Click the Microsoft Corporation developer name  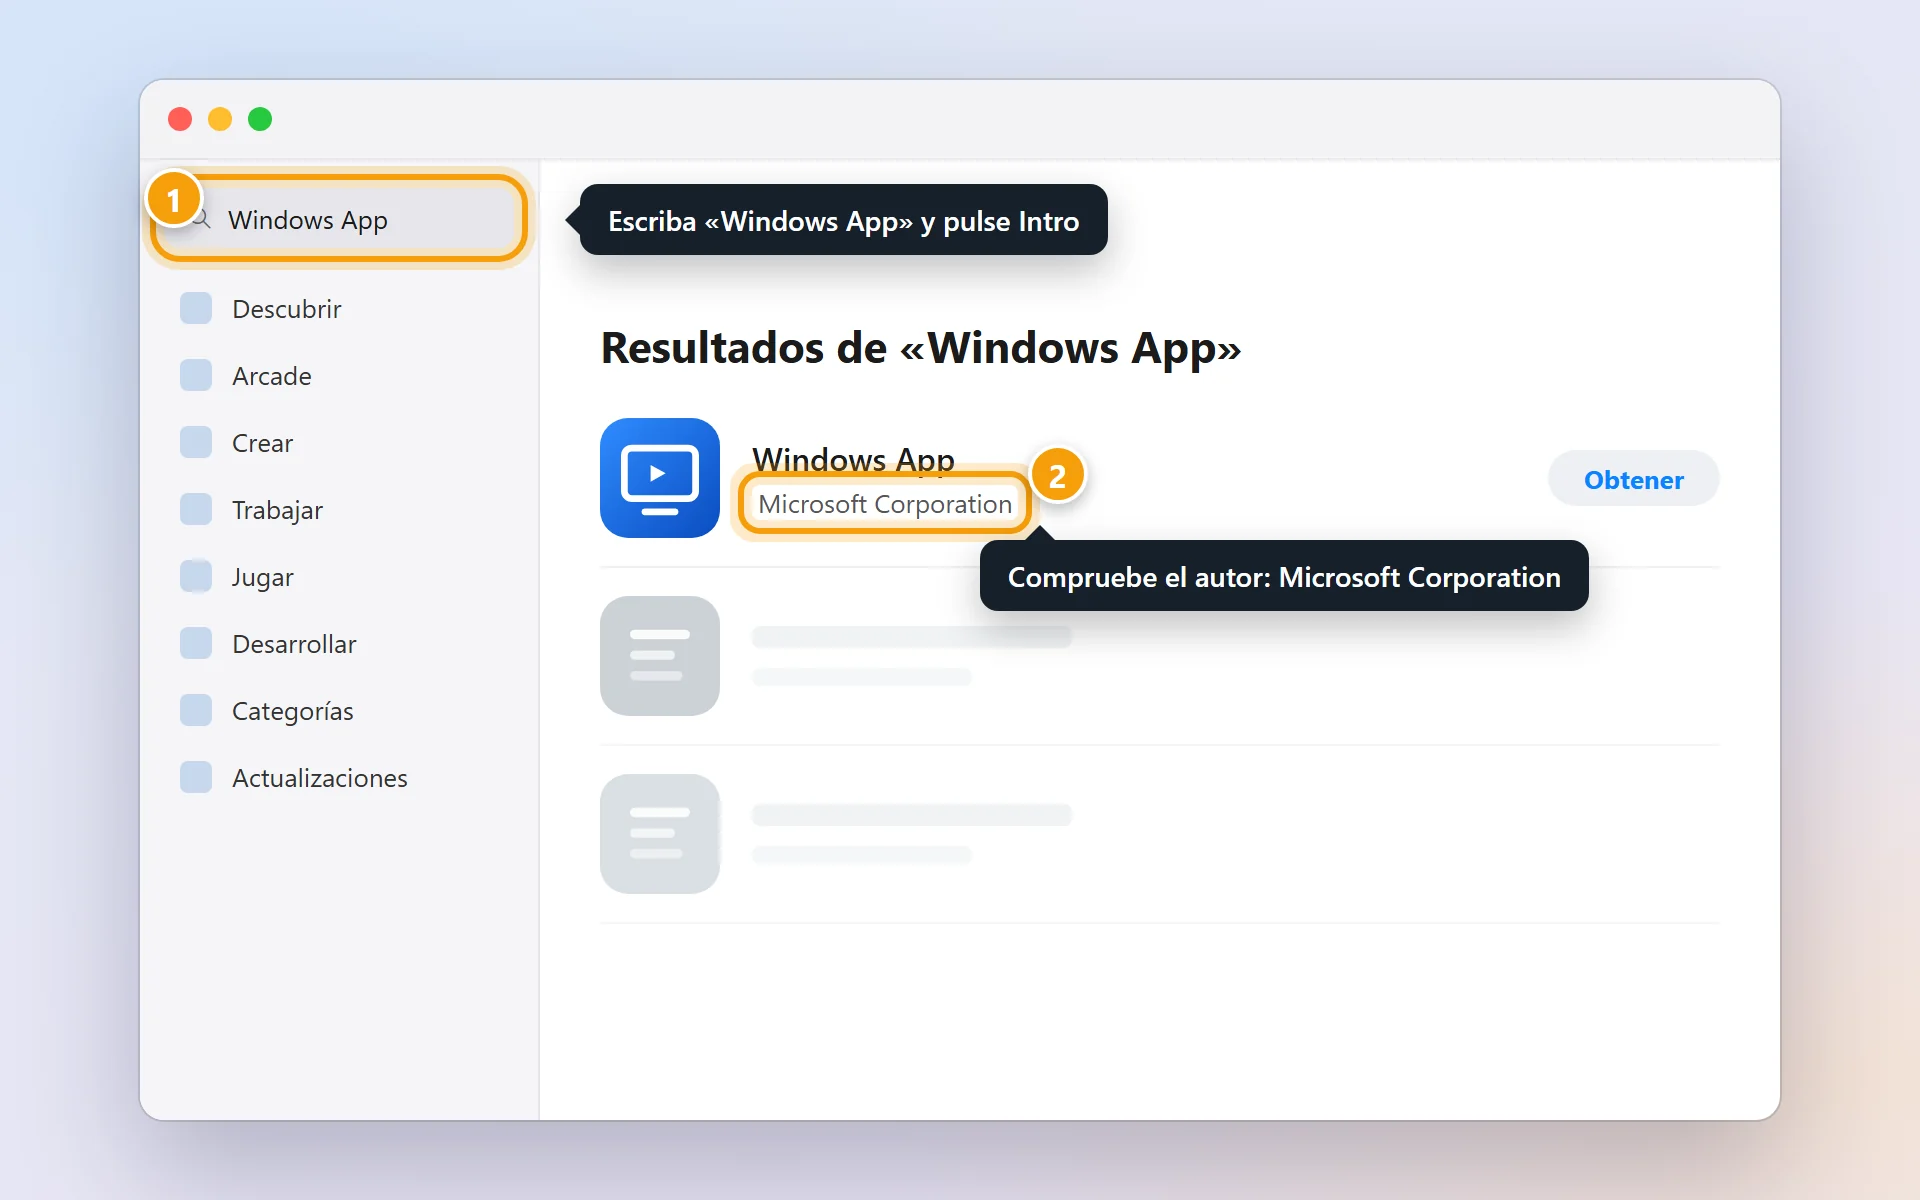[885, 503]
